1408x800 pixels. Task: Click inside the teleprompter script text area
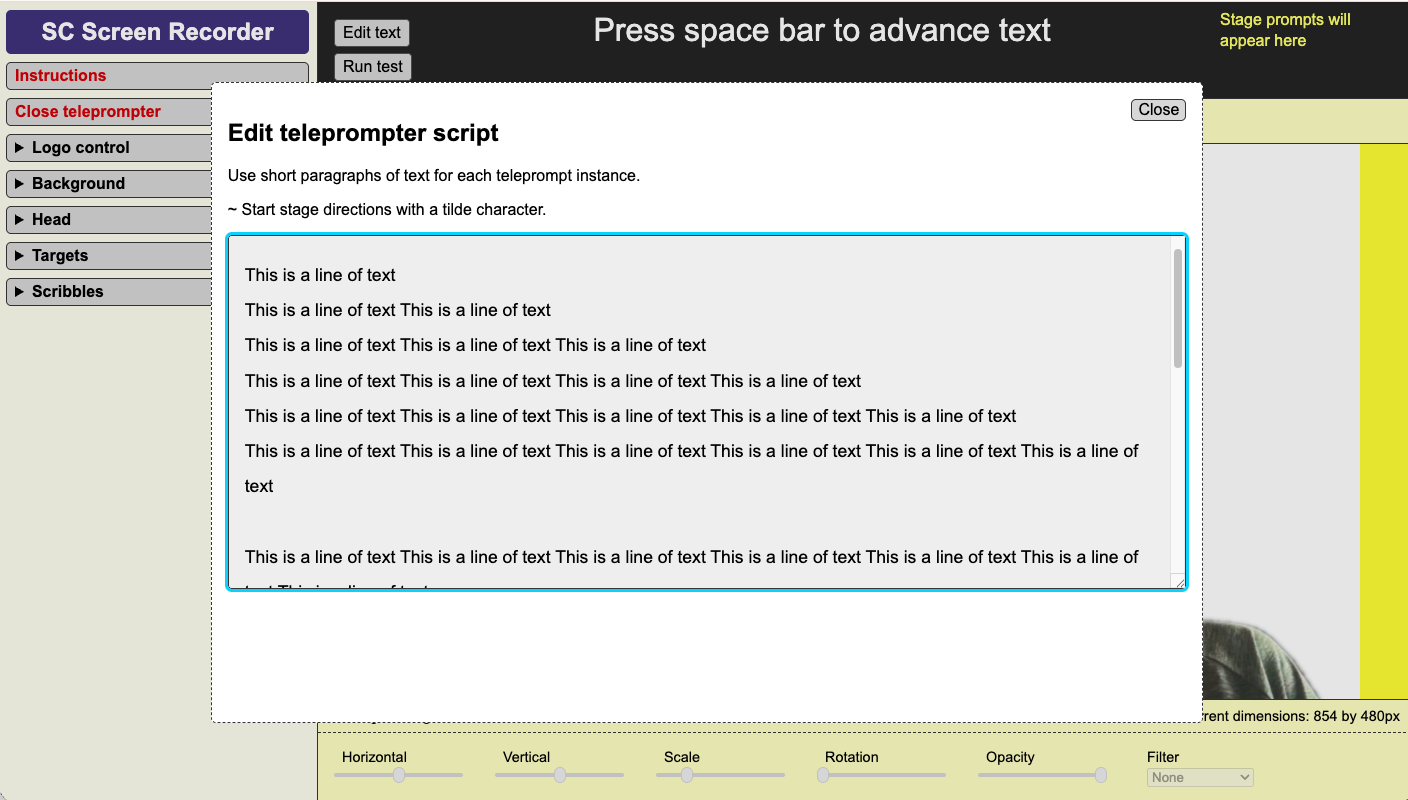click(700, 410)
